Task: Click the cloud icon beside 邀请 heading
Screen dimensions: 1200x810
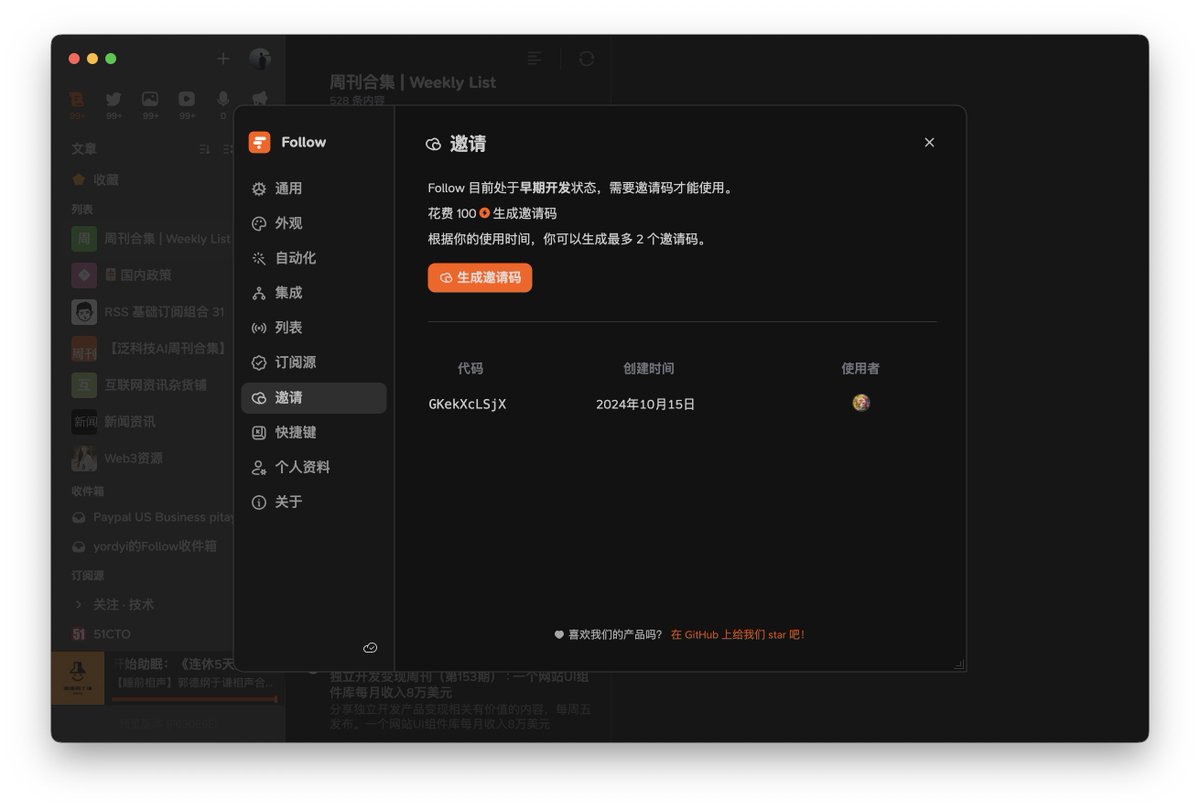Action: (434, 144)
